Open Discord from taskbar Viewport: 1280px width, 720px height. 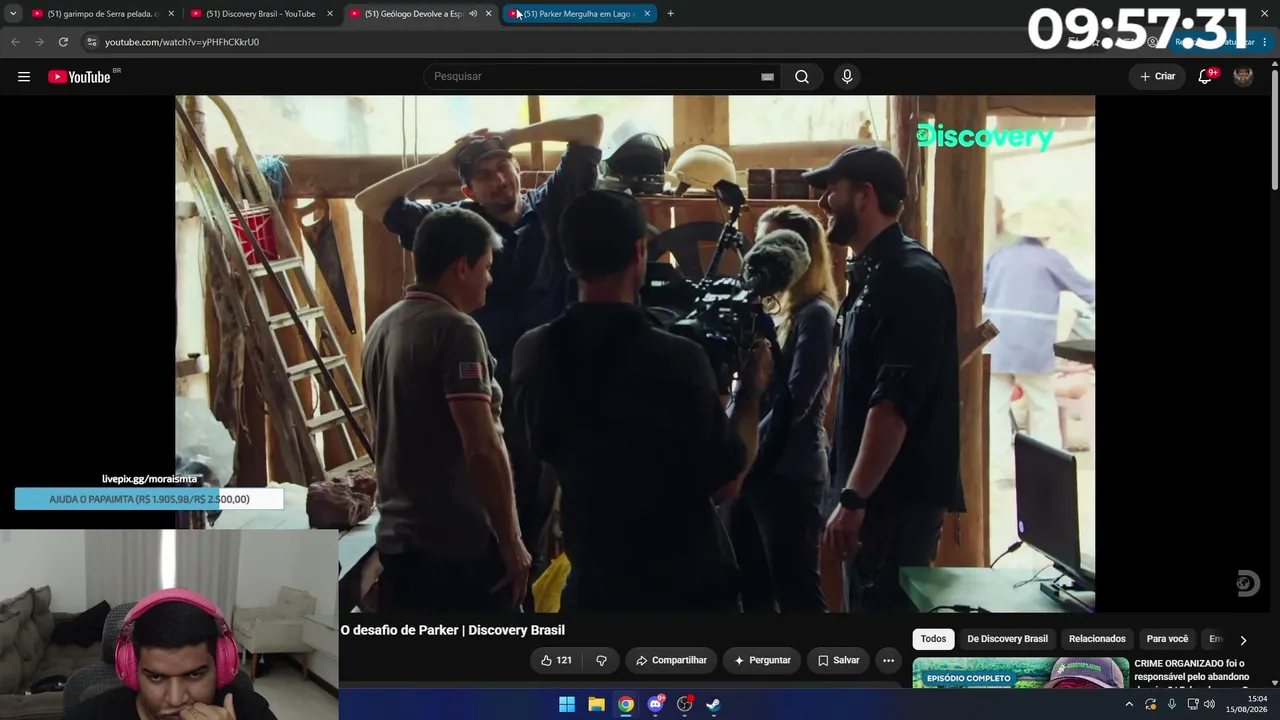(x=655, y=704)
